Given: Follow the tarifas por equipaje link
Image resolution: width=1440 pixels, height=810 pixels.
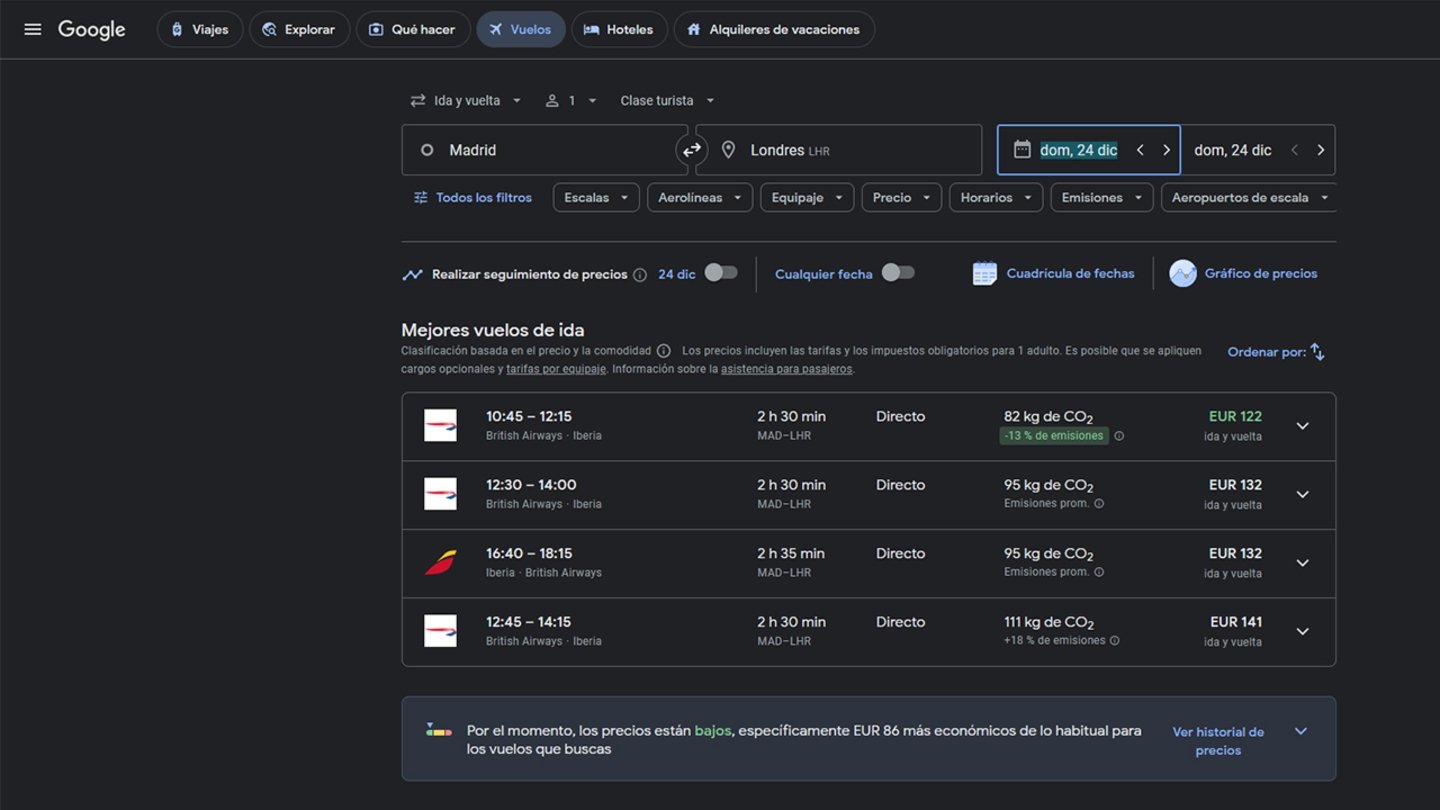Looking at the screenshot, I should (556, 369).
